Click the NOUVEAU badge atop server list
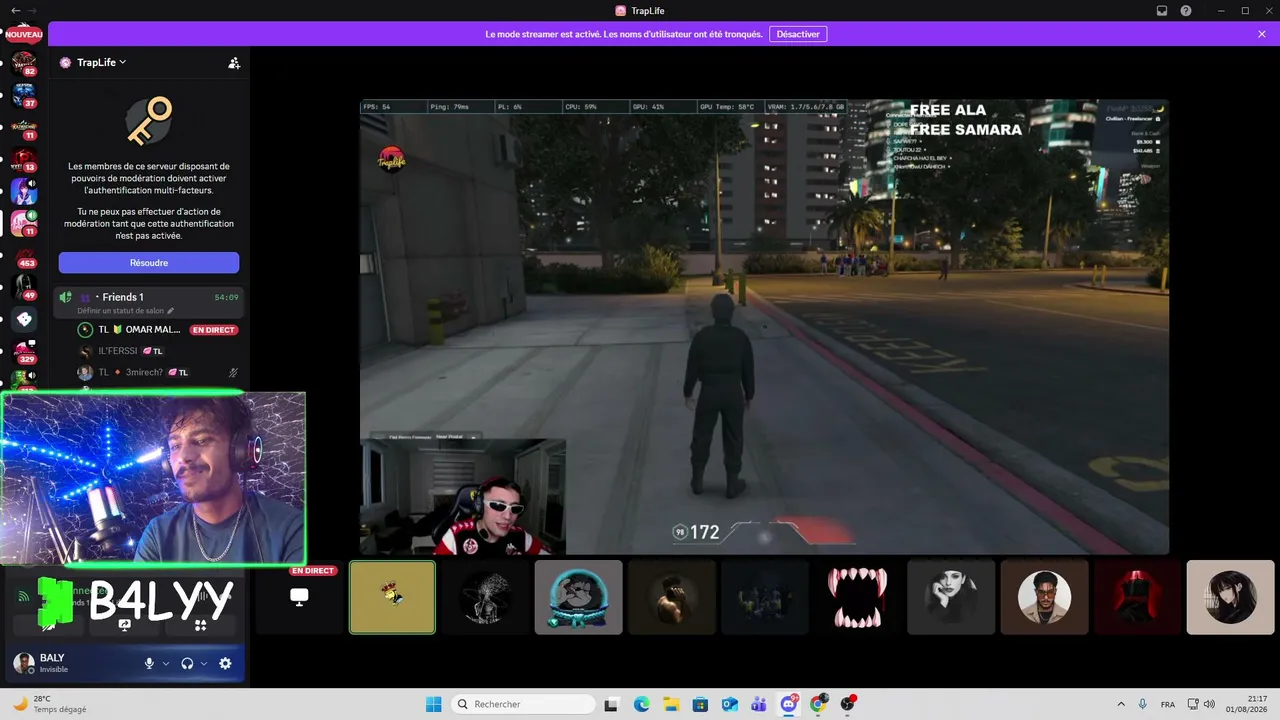The height and width of the screenshot is (720, 1280). tap(24, 34)
